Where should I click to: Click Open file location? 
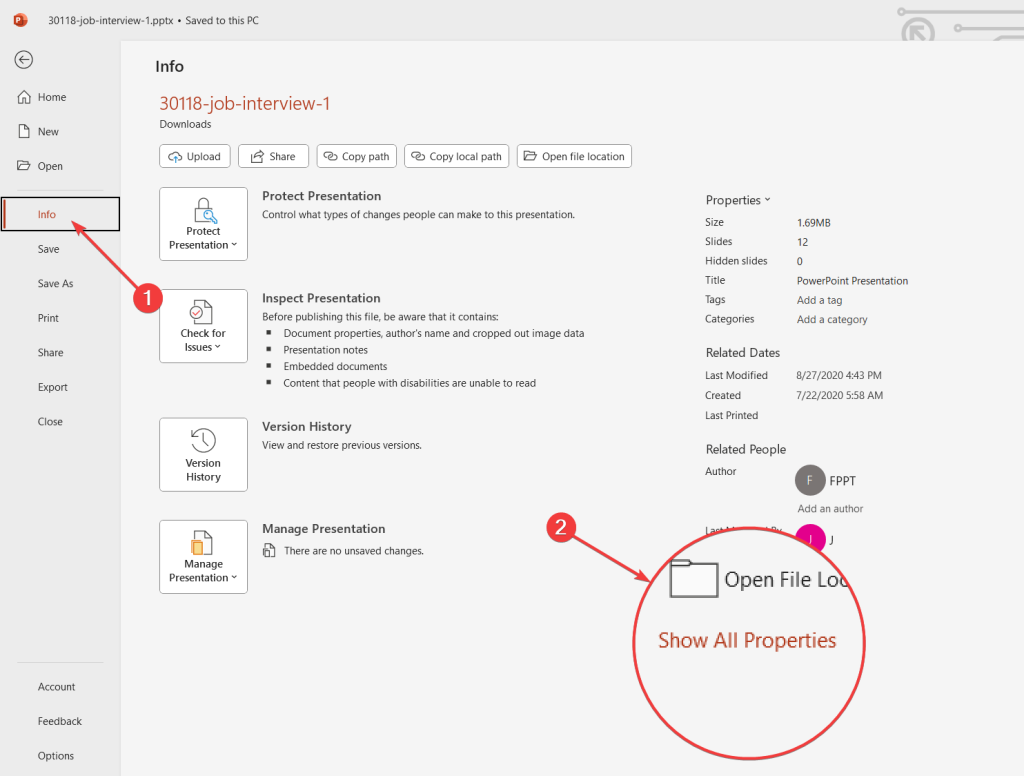tap(574, 156)
